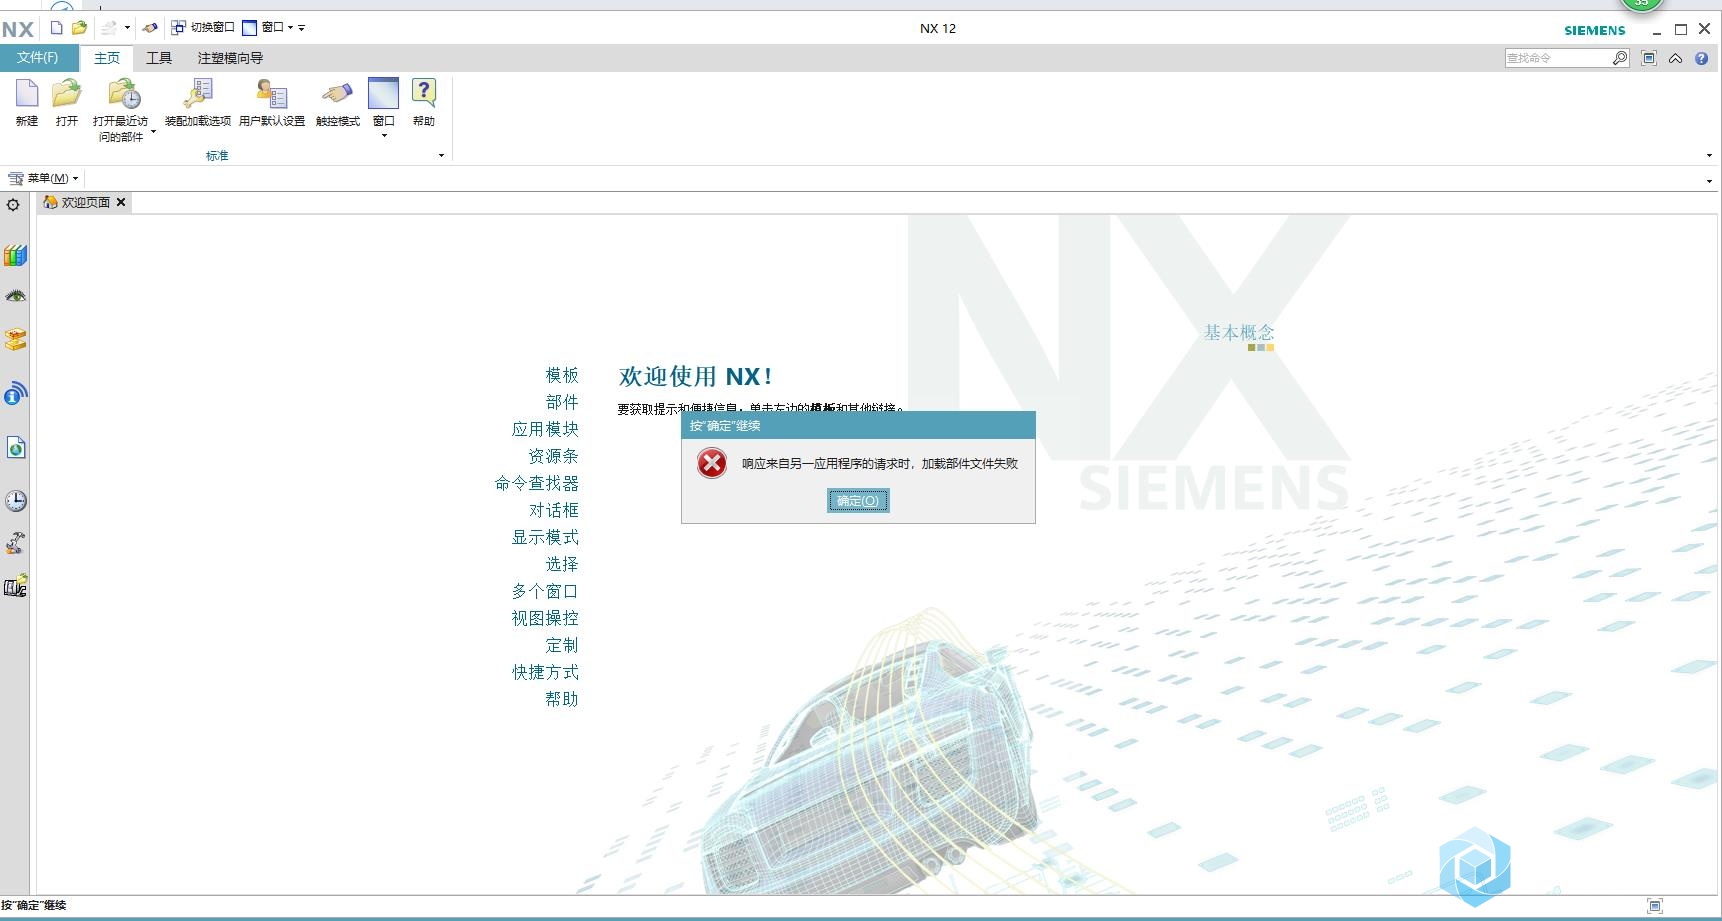The width and height of the screenshot is (1722, 921).
Task: Open 装配加载选项 assembly load options
Action: click(x=198, y=95)
